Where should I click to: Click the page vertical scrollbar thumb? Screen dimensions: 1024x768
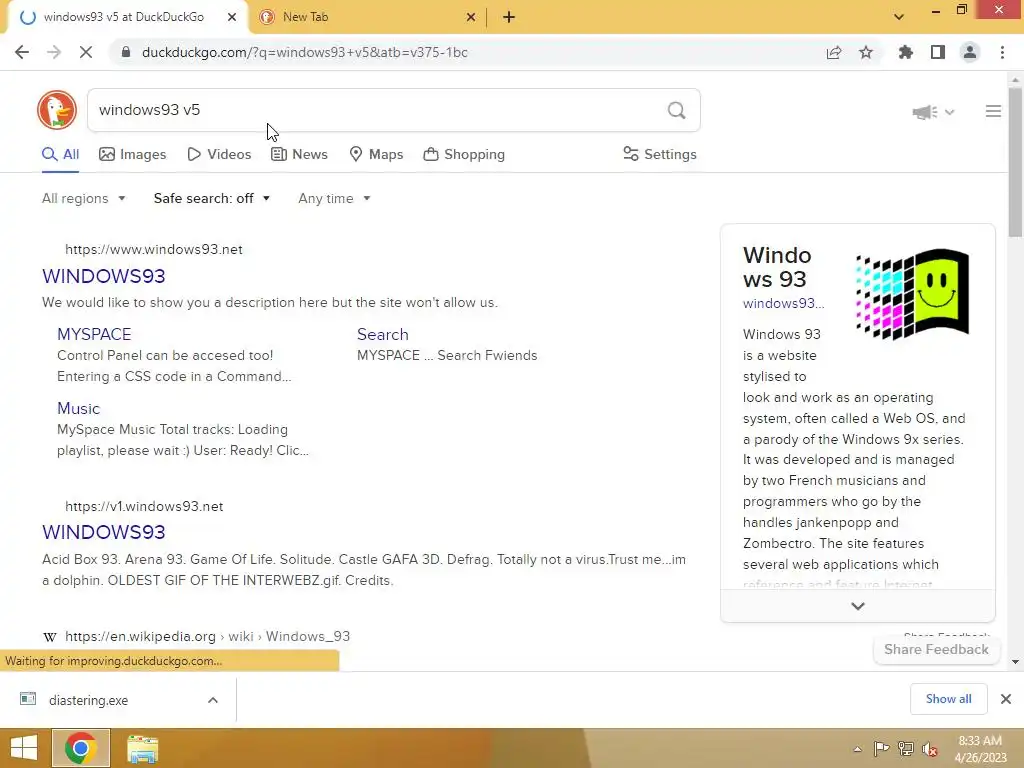(x=1016, y=162)
